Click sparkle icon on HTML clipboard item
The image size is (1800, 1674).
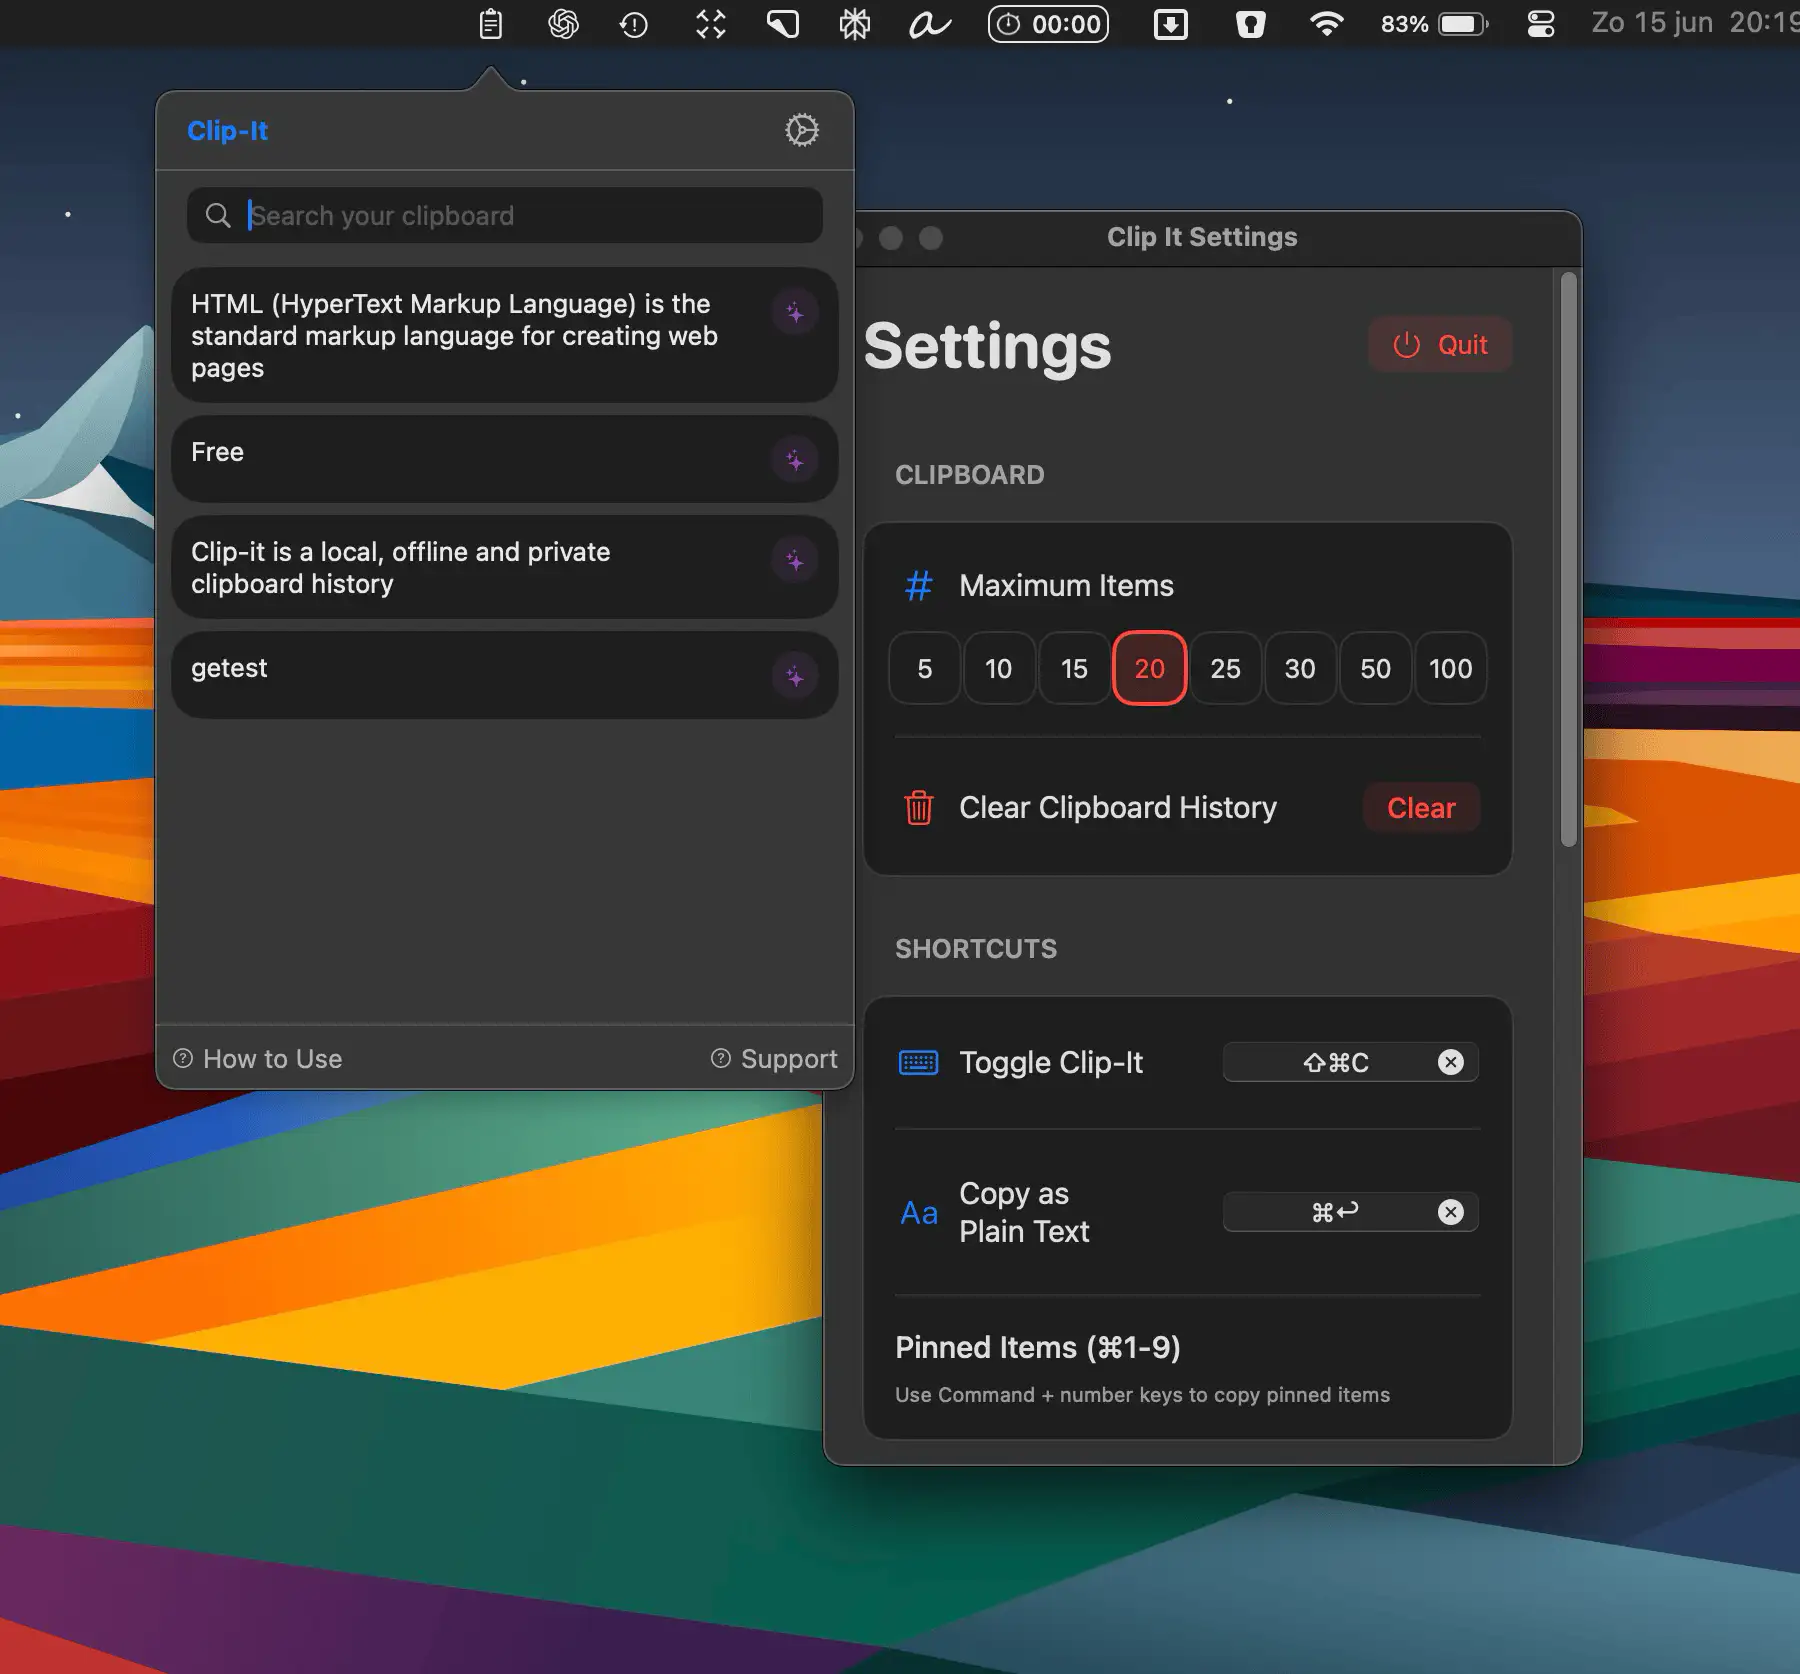coord(795,312)
